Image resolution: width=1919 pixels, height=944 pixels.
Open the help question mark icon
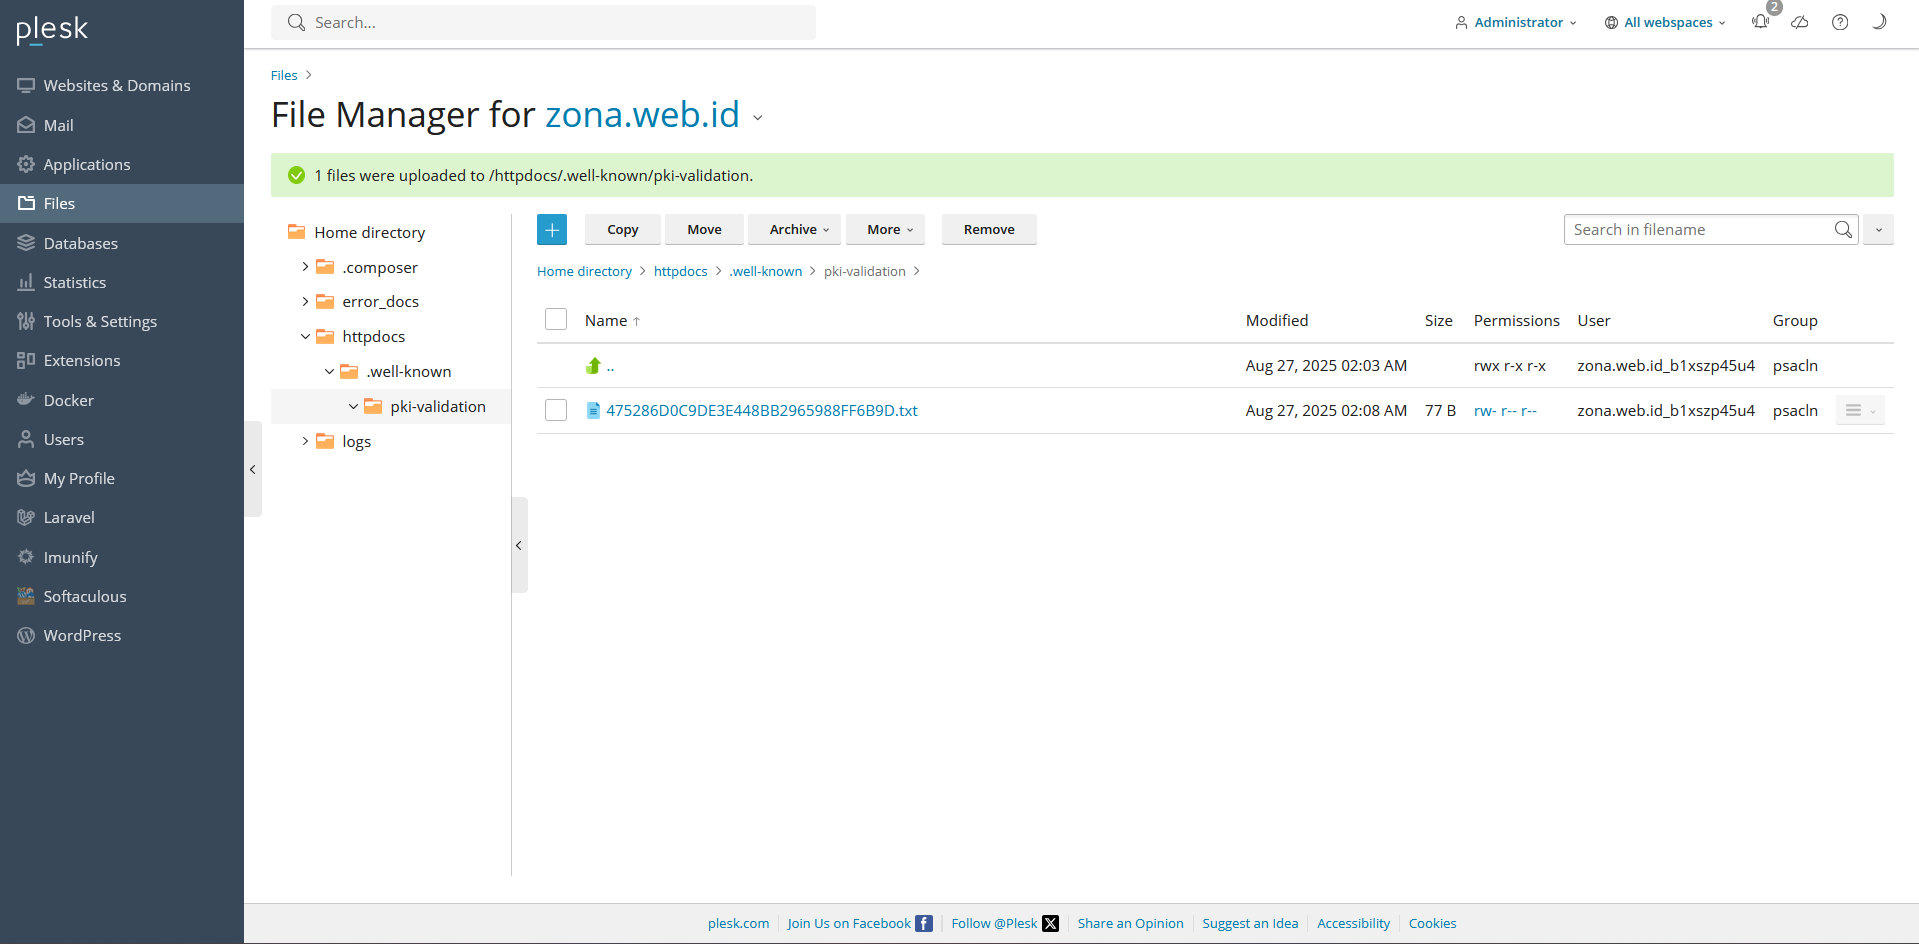pyautogui.click(x=1839, y=22)
